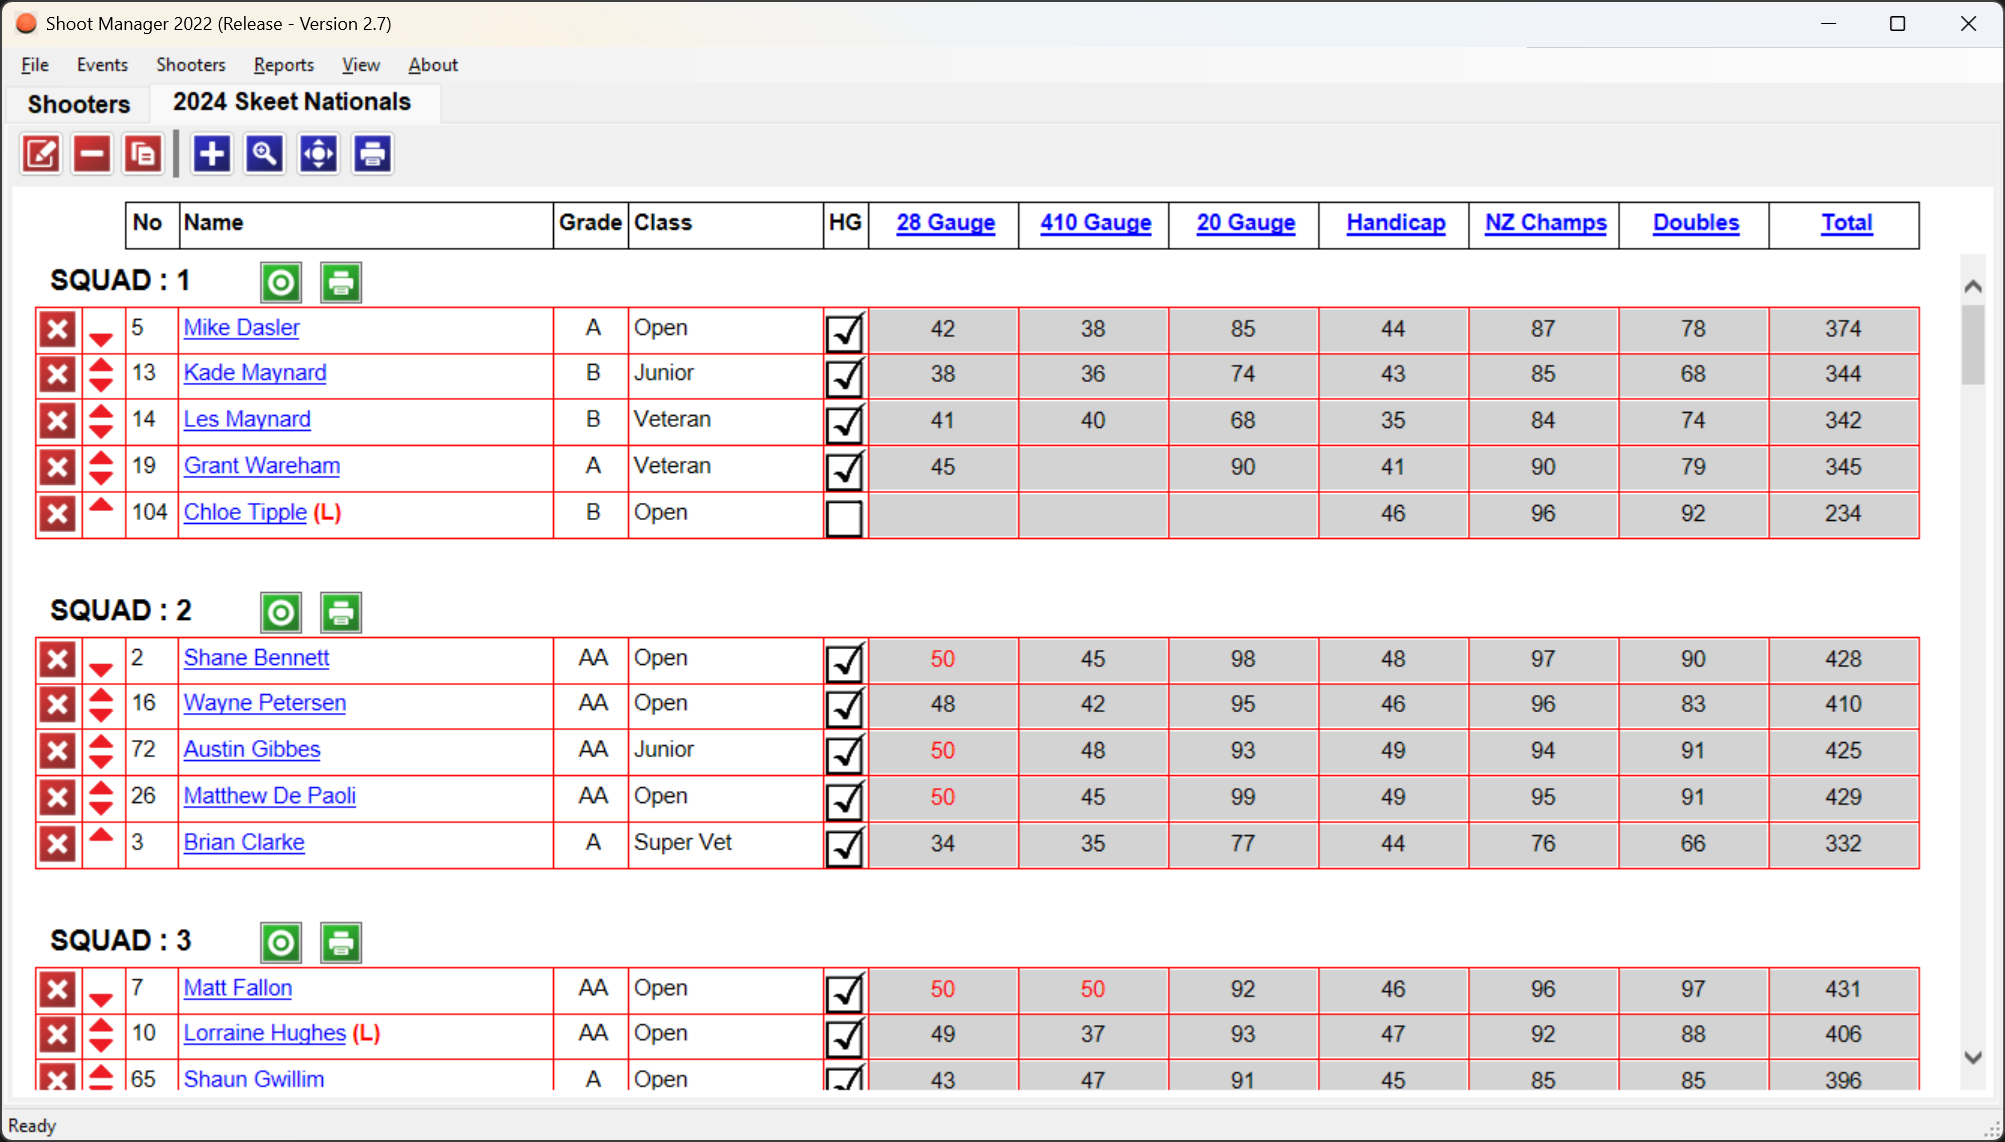Open the Reports menu
Screen dimensions: 2005x1142
[x=284, y=65]
